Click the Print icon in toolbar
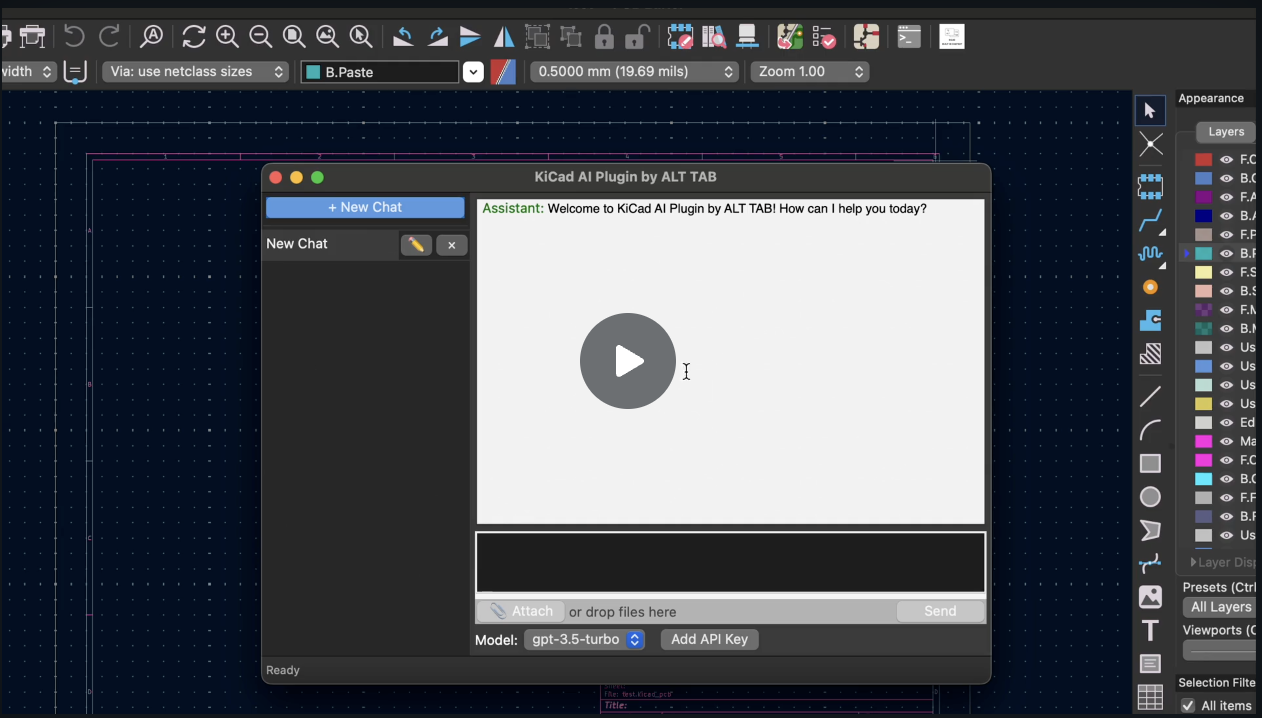The height and width of the screenshot is (718, 1262). coord(33,37)
